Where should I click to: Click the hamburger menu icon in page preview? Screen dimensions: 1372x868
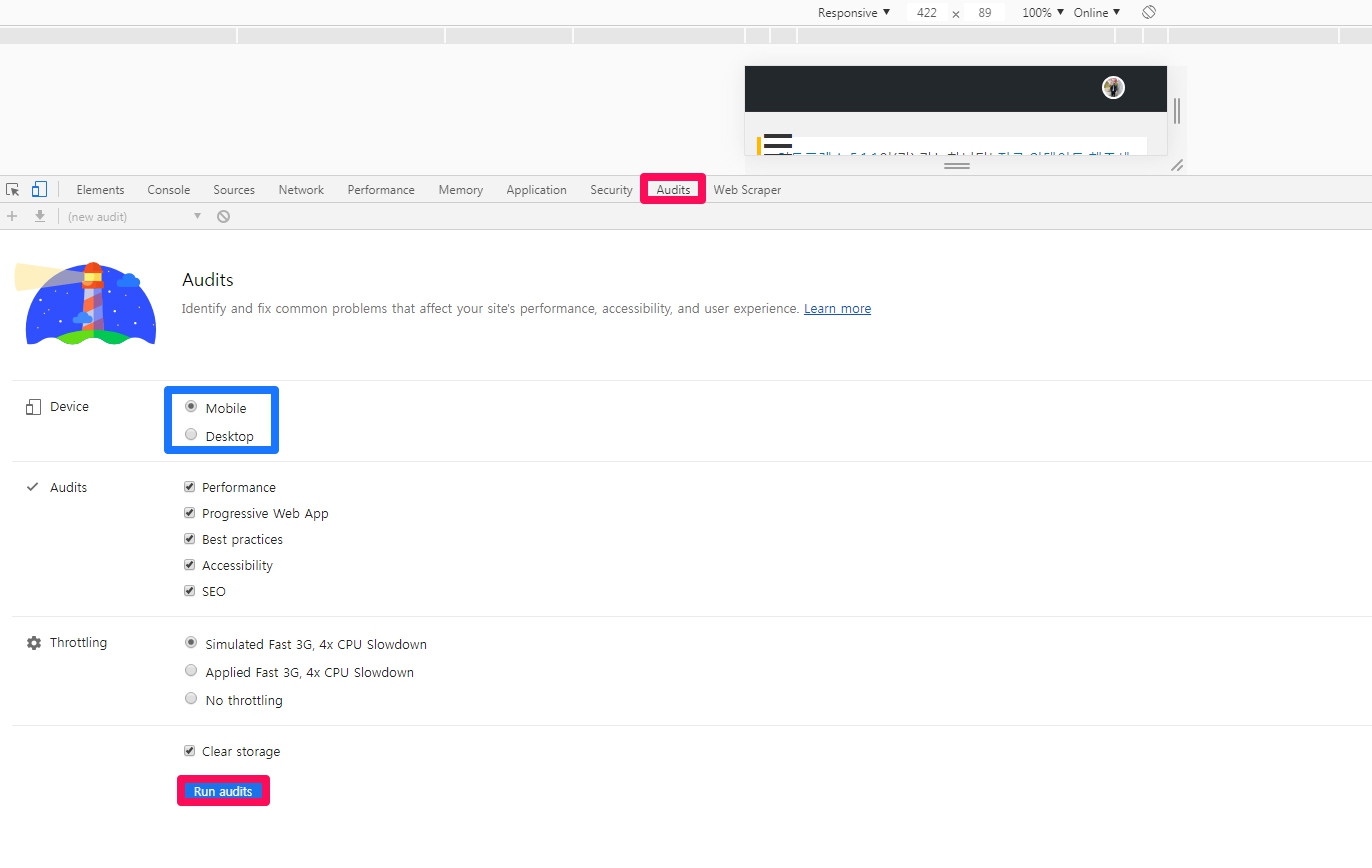pyautogui.click(x=777, y=142)
